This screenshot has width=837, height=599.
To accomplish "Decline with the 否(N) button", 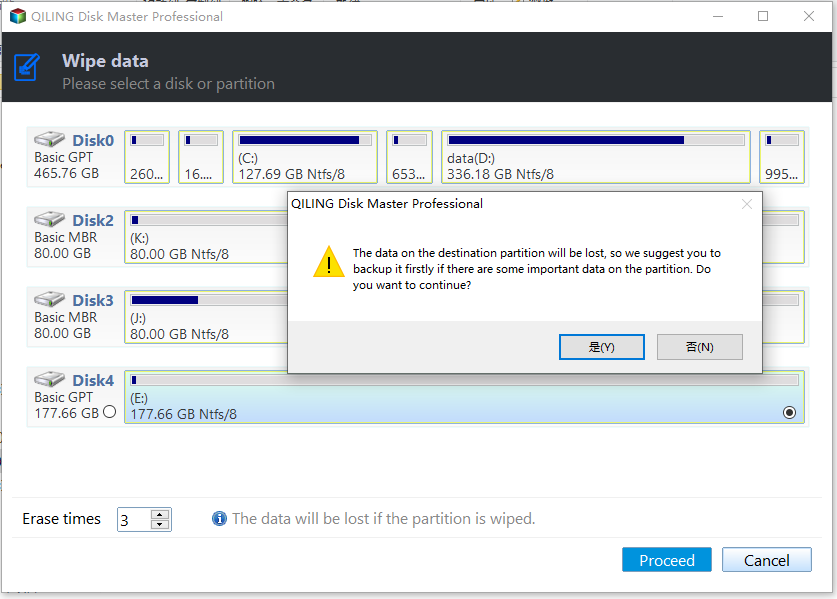I will 699,347.
